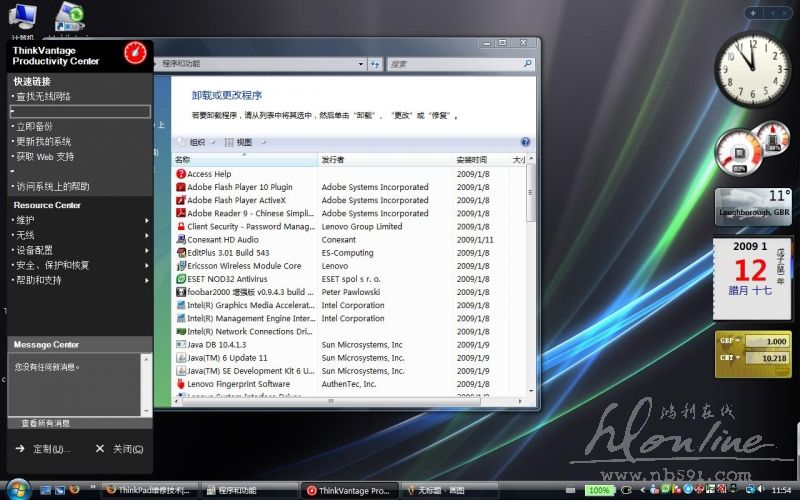The height and width of the screenshot is (500, 800).
Task: Open Firefox from the quick launch bar
Action: (x=74, y=490)
